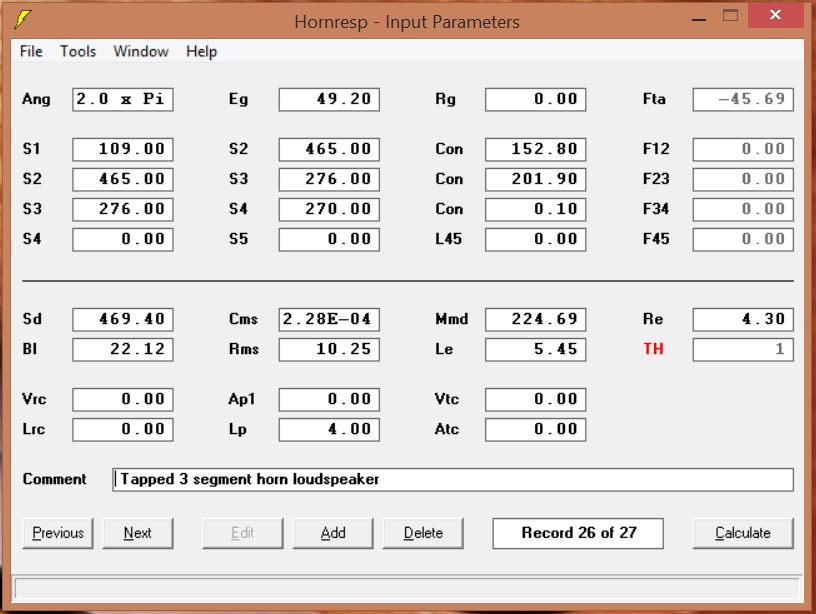
Task: Click the S5 input field
Action: (x=329, y=239)
